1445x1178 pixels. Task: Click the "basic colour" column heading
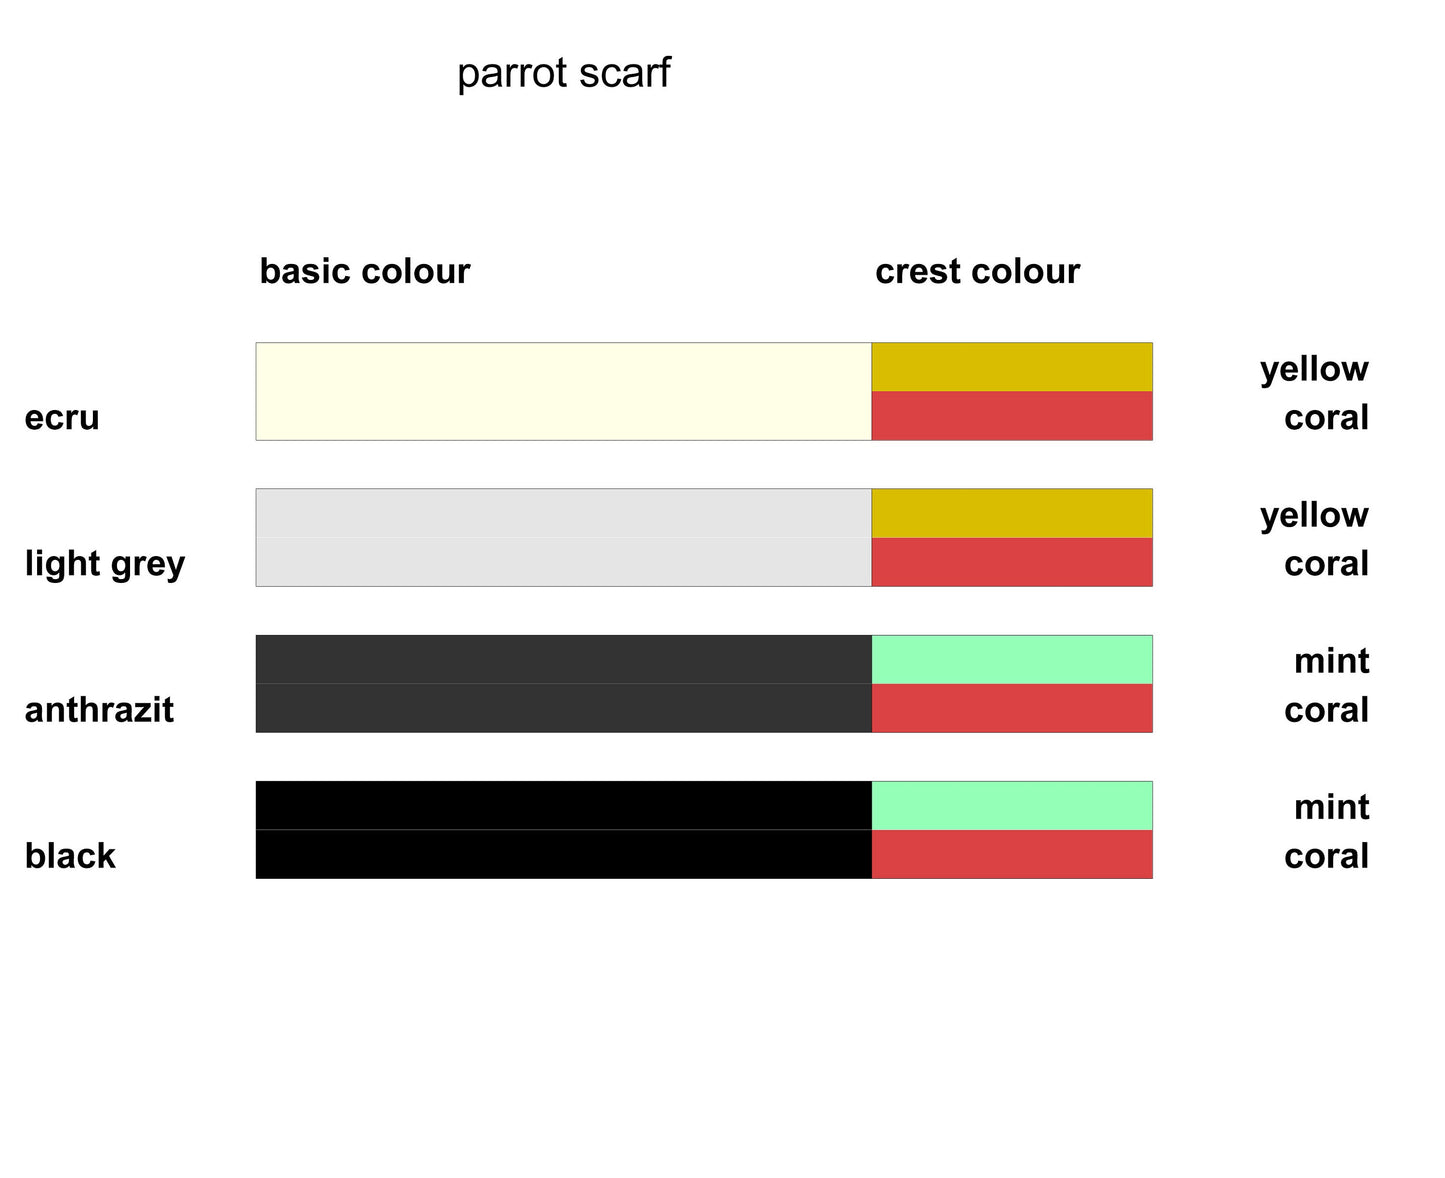(x=364, y=271)
